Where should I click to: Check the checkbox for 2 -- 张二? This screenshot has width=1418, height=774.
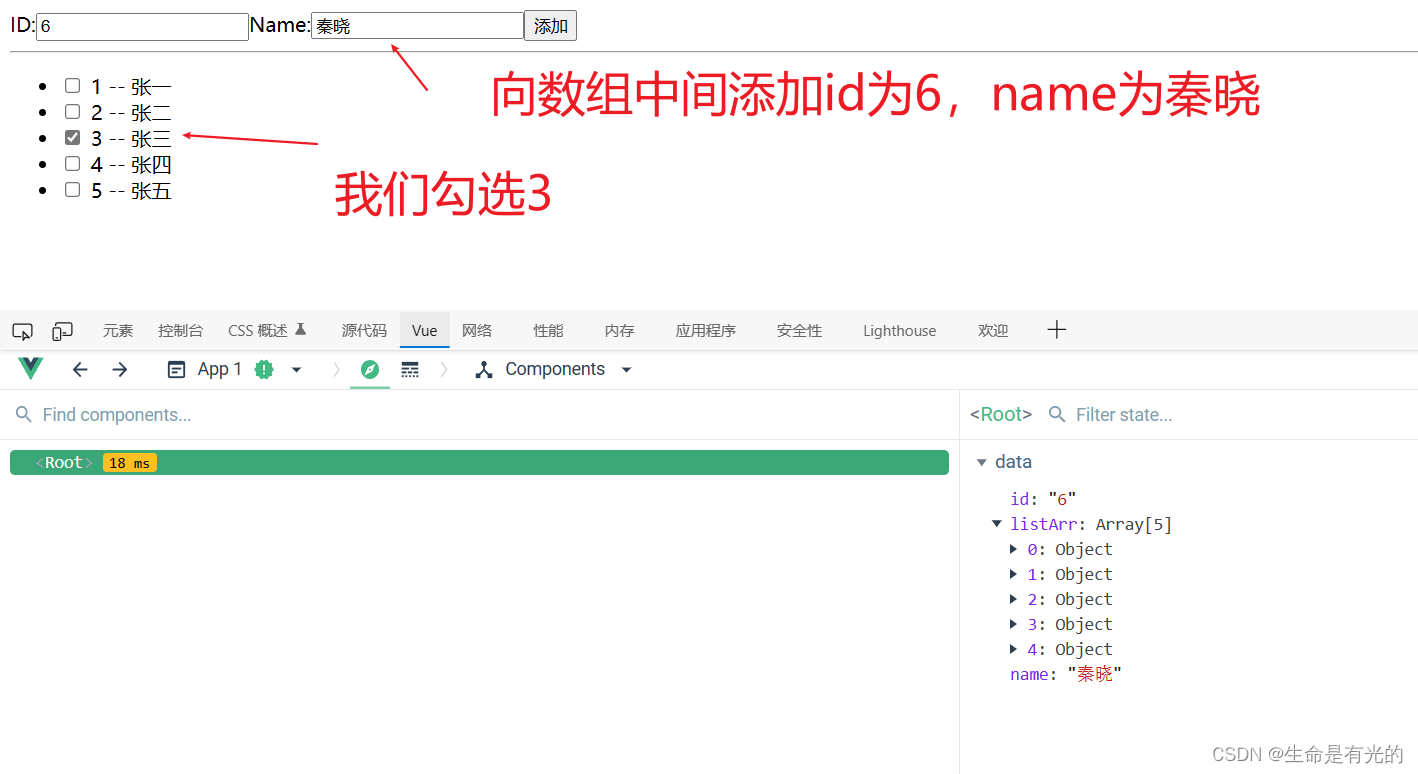[x=72, y=112]
